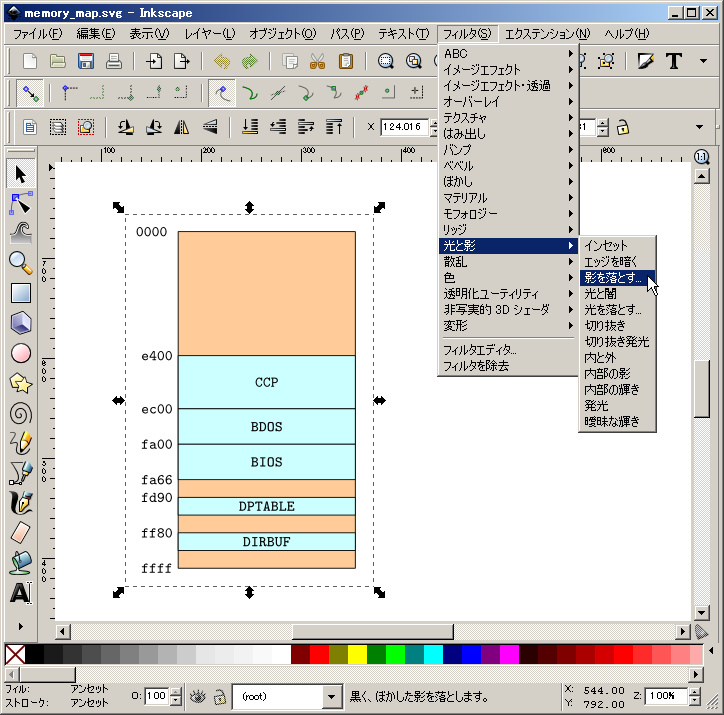Choose フィルタを除去 menu entry
Screen dimensions: 724x715
tap(508, 366)
